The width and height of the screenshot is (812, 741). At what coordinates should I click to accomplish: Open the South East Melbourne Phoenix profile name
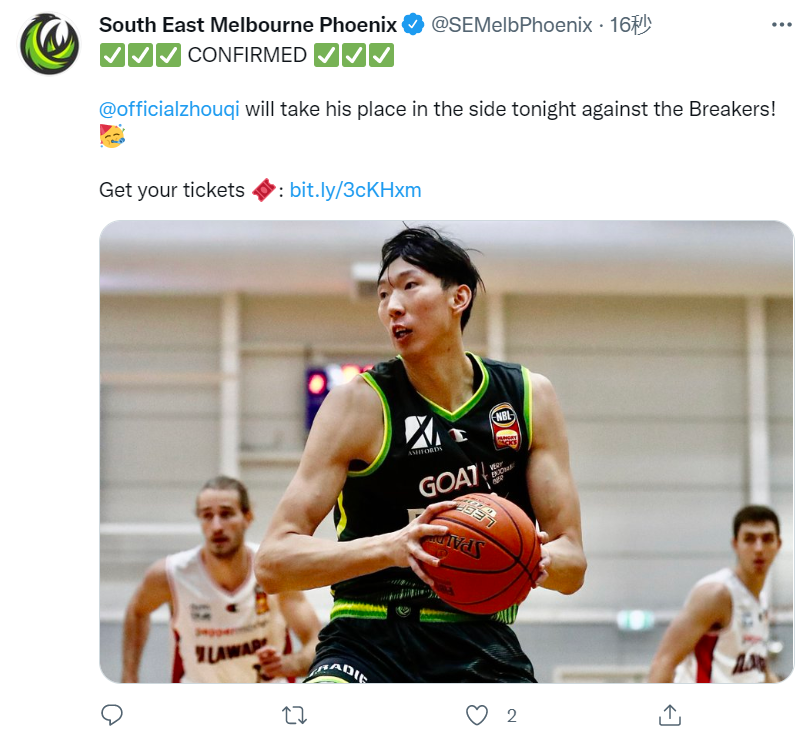click(248, 25)
